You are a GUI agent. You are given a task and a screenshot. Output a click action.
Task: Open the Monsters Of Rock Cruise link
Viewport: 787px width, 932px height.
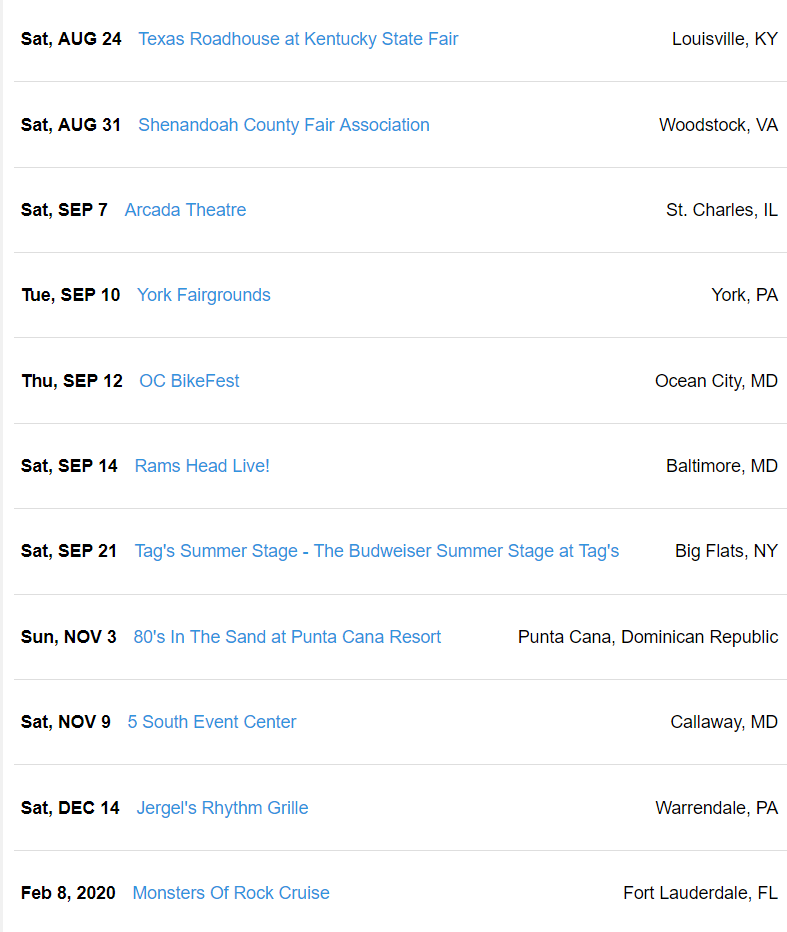[x=231, y=893]
